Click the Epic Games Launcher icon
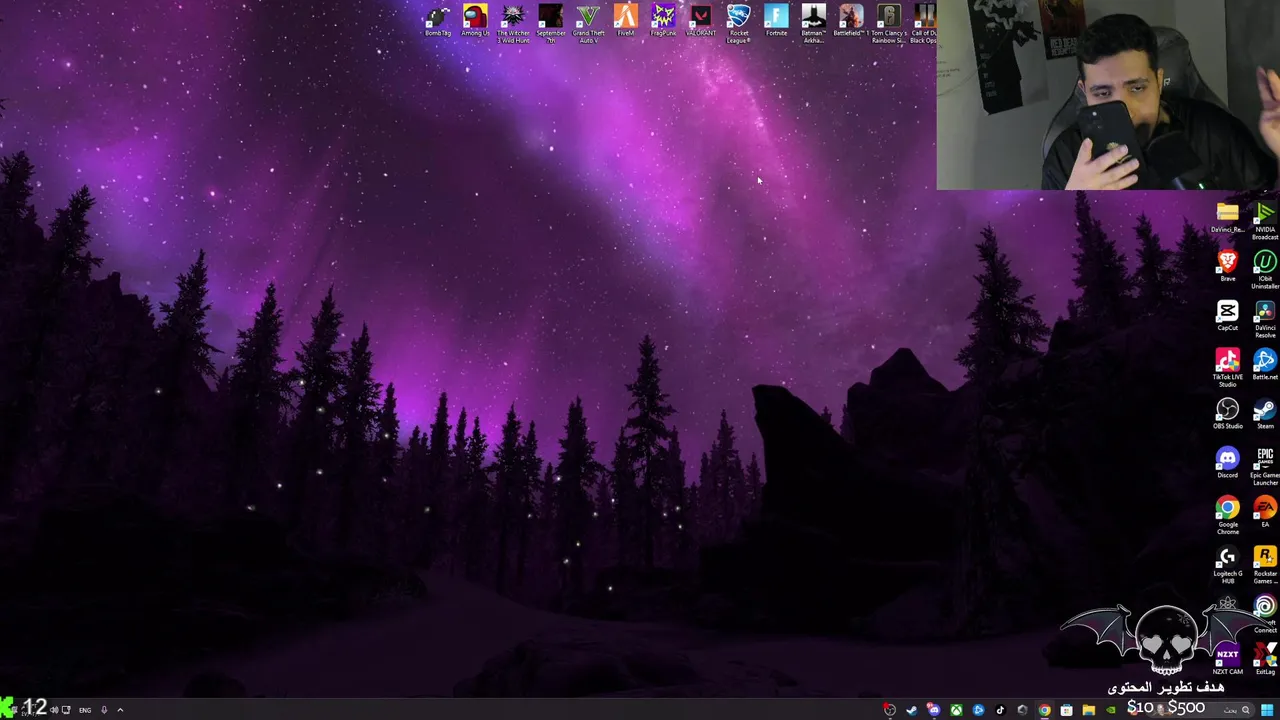This screenshot has height=720, width=1280. coord(1265,466)
